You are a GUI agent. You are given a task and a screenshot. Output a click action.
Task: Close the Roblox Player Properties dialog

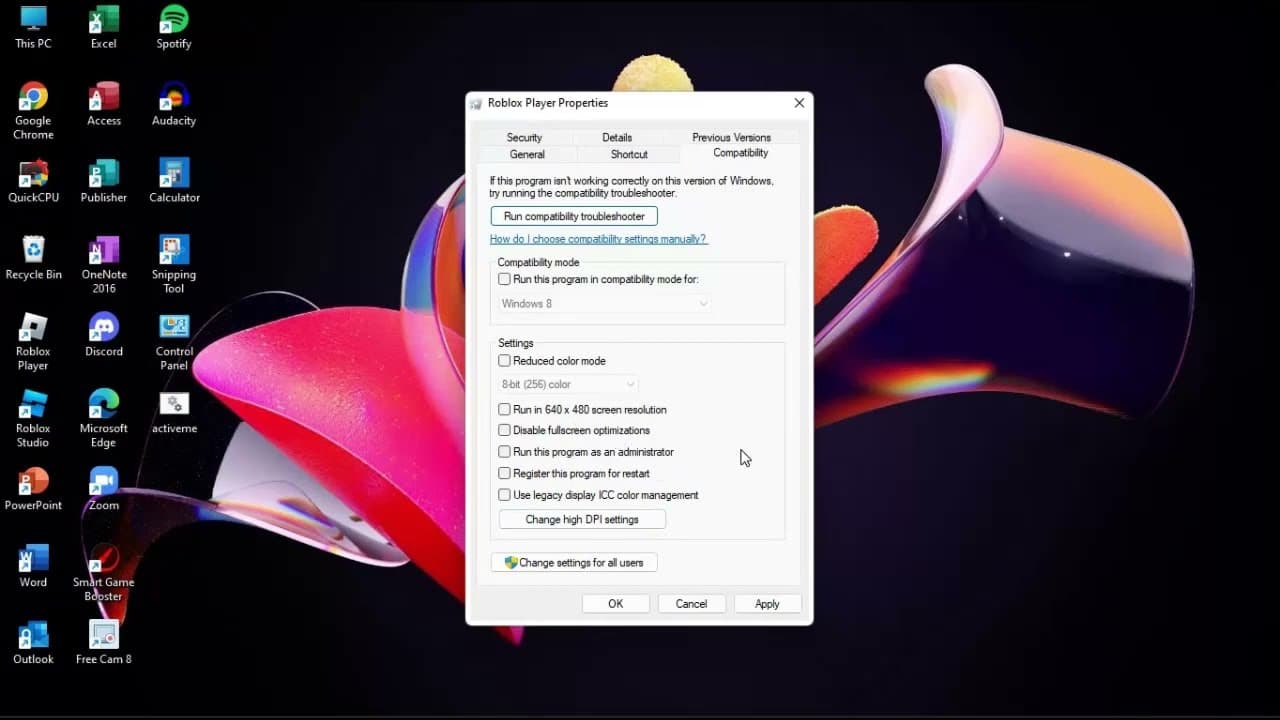tap(799, 103)
